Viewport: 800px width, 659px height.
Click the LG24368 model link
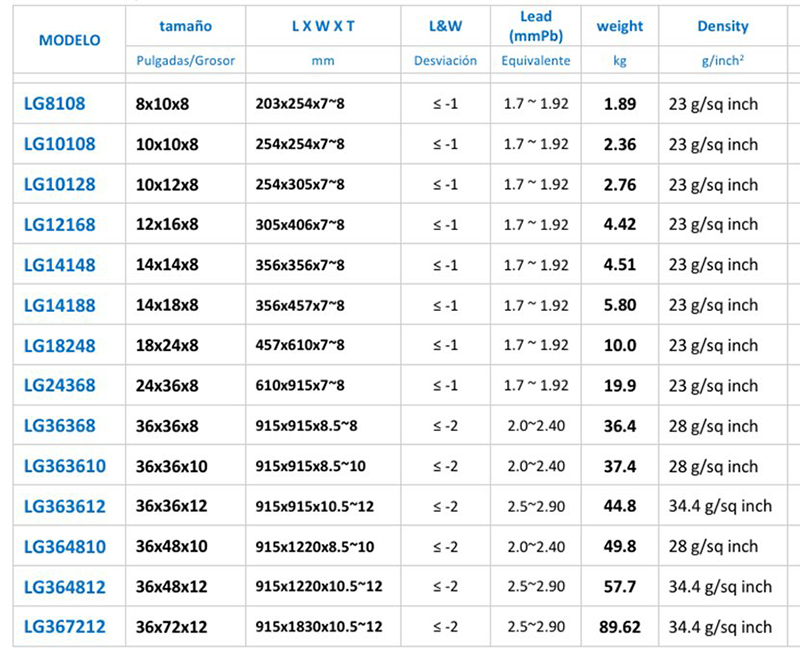(x=59, y=386)
